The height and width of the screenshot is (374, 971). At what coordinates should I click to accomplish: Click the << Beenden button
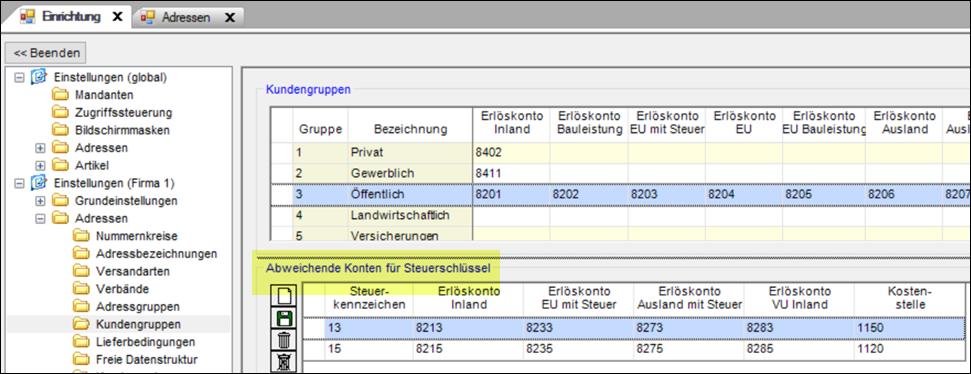(x=46, y=53)
